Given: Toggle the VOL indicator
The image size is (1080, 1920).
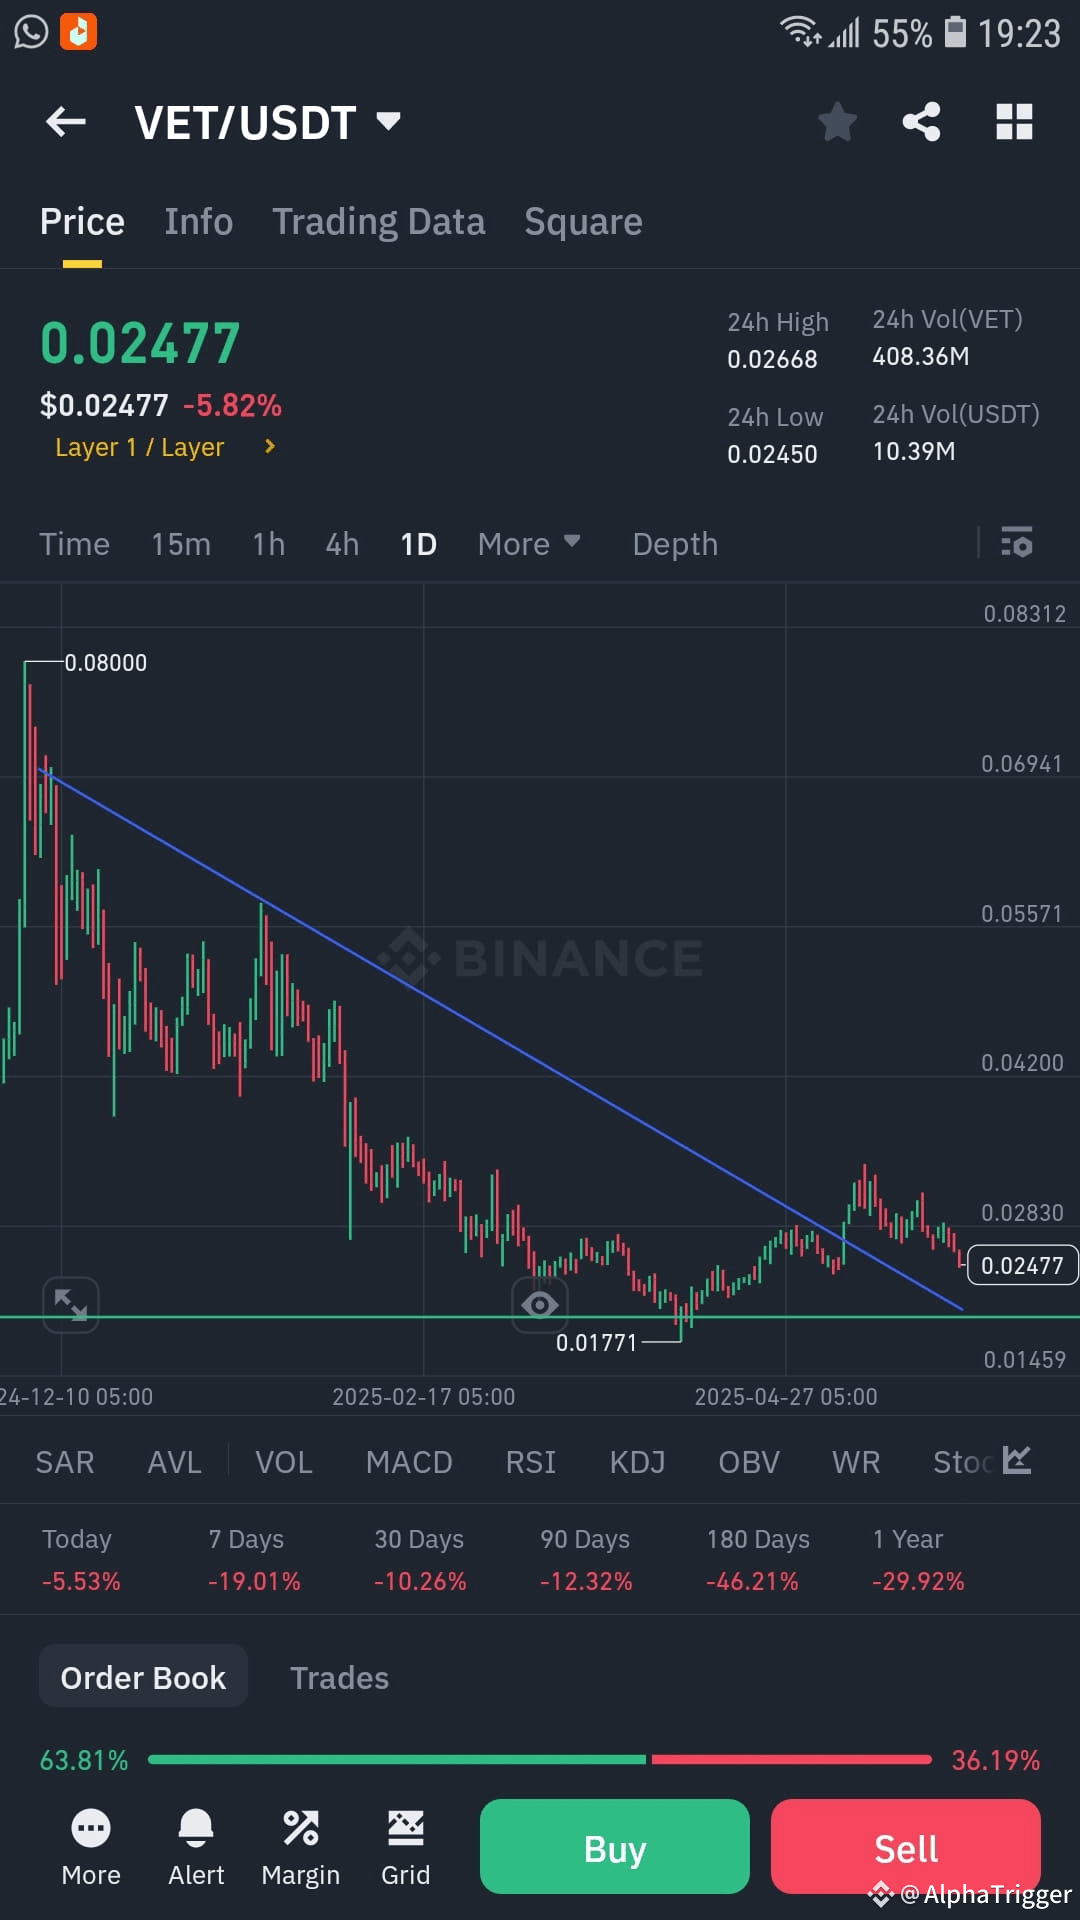Looking at the screenshot, I should (x=283, y=1462).
